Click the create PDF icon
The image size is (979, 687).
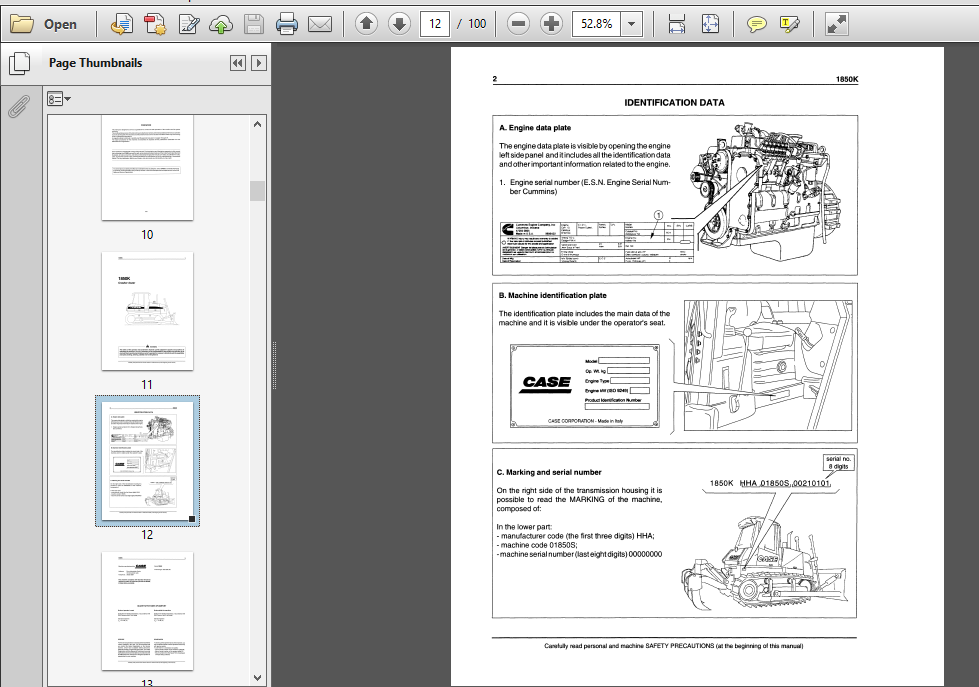click(155, 24)
